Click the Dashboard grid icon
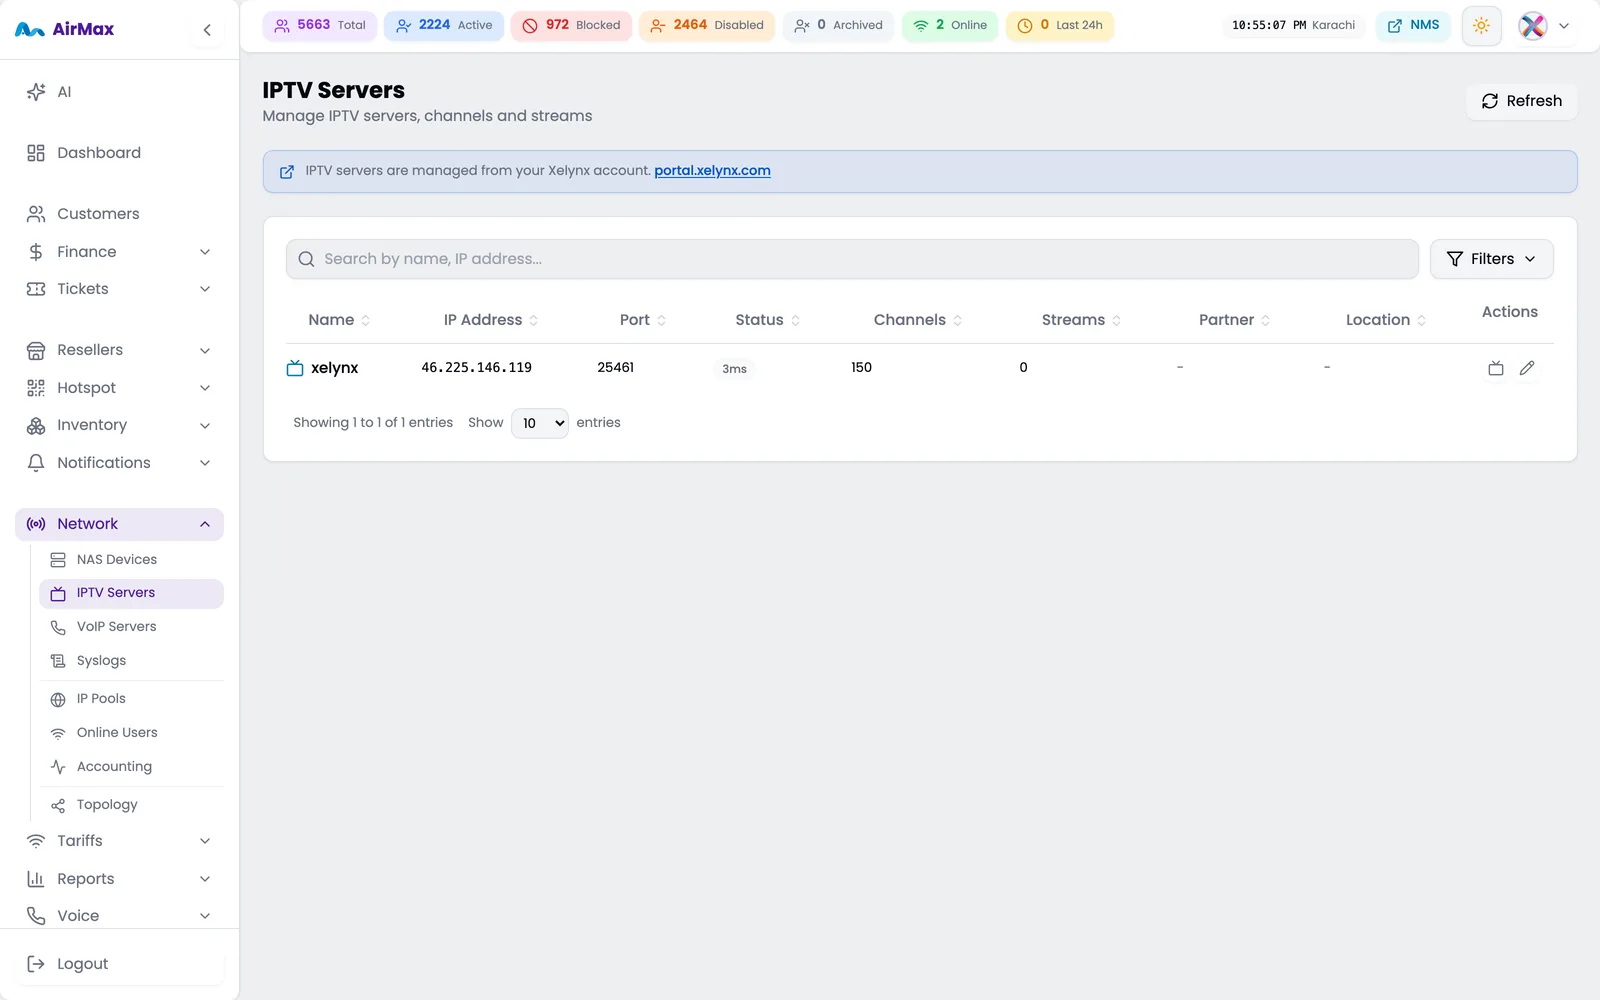This screenshot has width=1600, height=1000. point(36,153)
